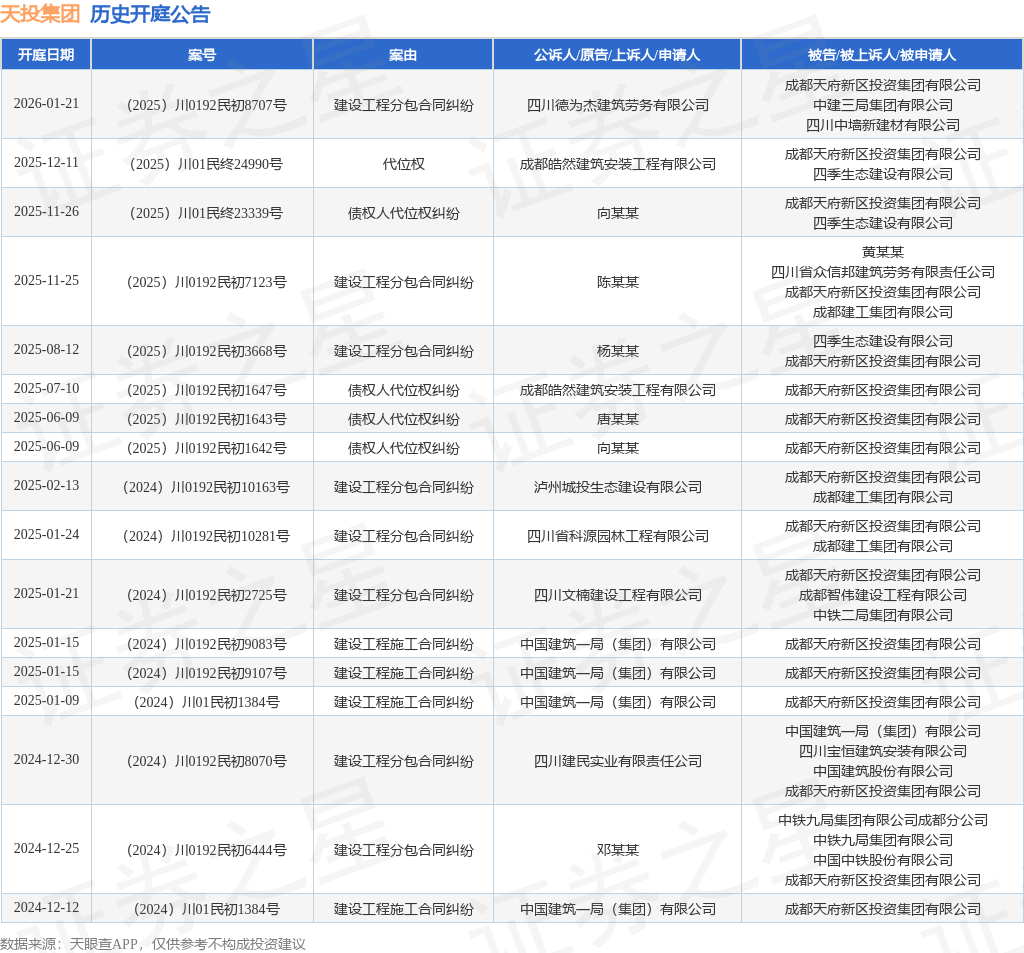Screen dimensions: 1024x953
Task: Click case number (2025)川0192民初1643号
Action: pos(206,419)
